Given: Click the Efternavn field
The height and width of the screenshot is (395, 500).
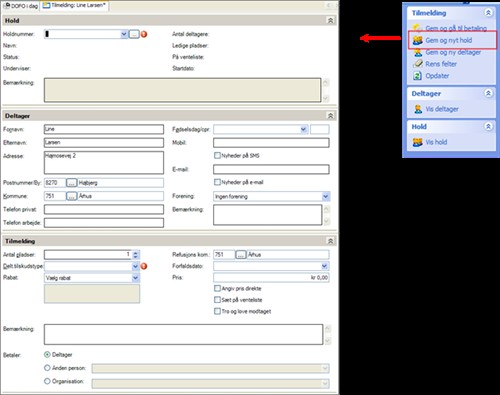Looking at the screenshot, I should [104, 143].
